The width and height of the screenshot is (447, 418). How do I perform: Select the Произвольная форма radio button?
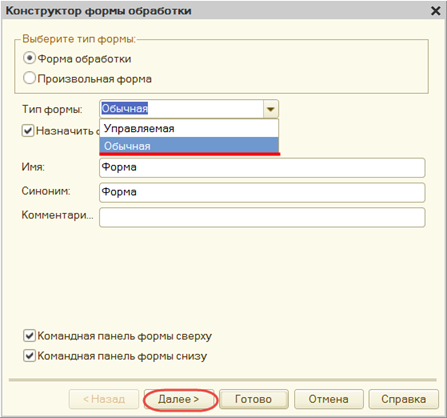29,78
